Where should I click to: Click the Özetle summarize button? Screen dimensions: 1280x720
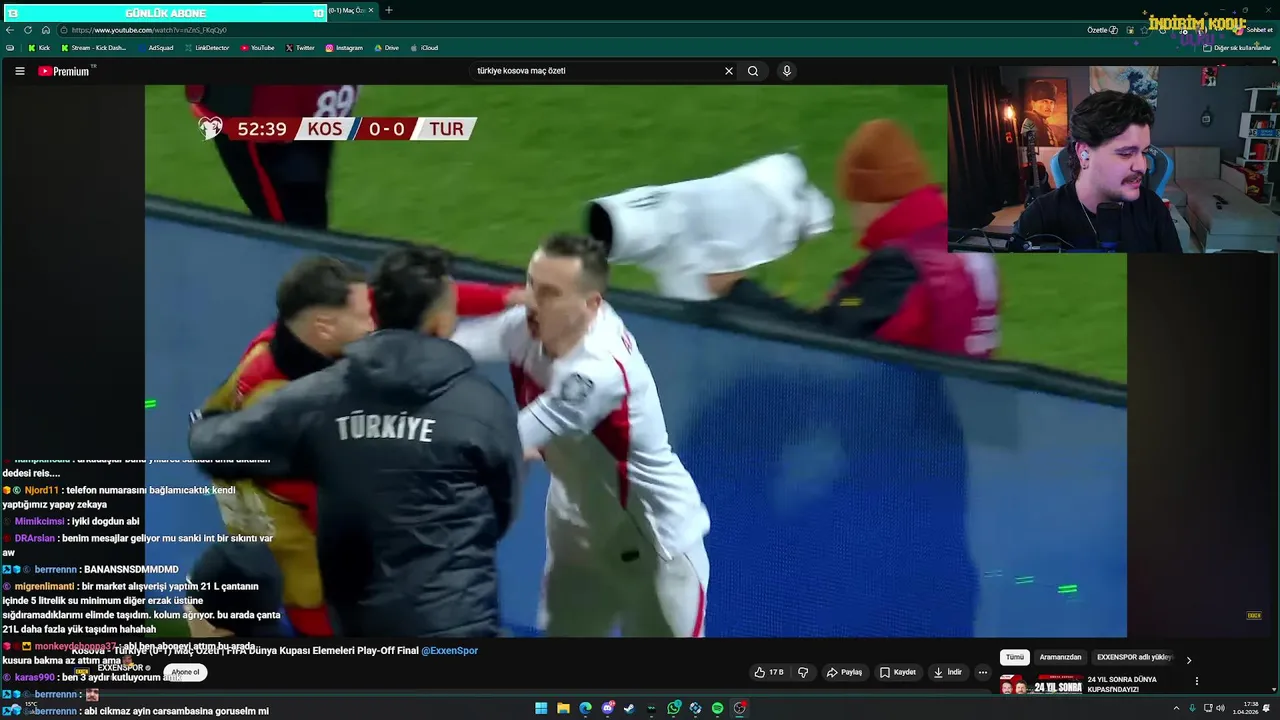coord(1102,30)
